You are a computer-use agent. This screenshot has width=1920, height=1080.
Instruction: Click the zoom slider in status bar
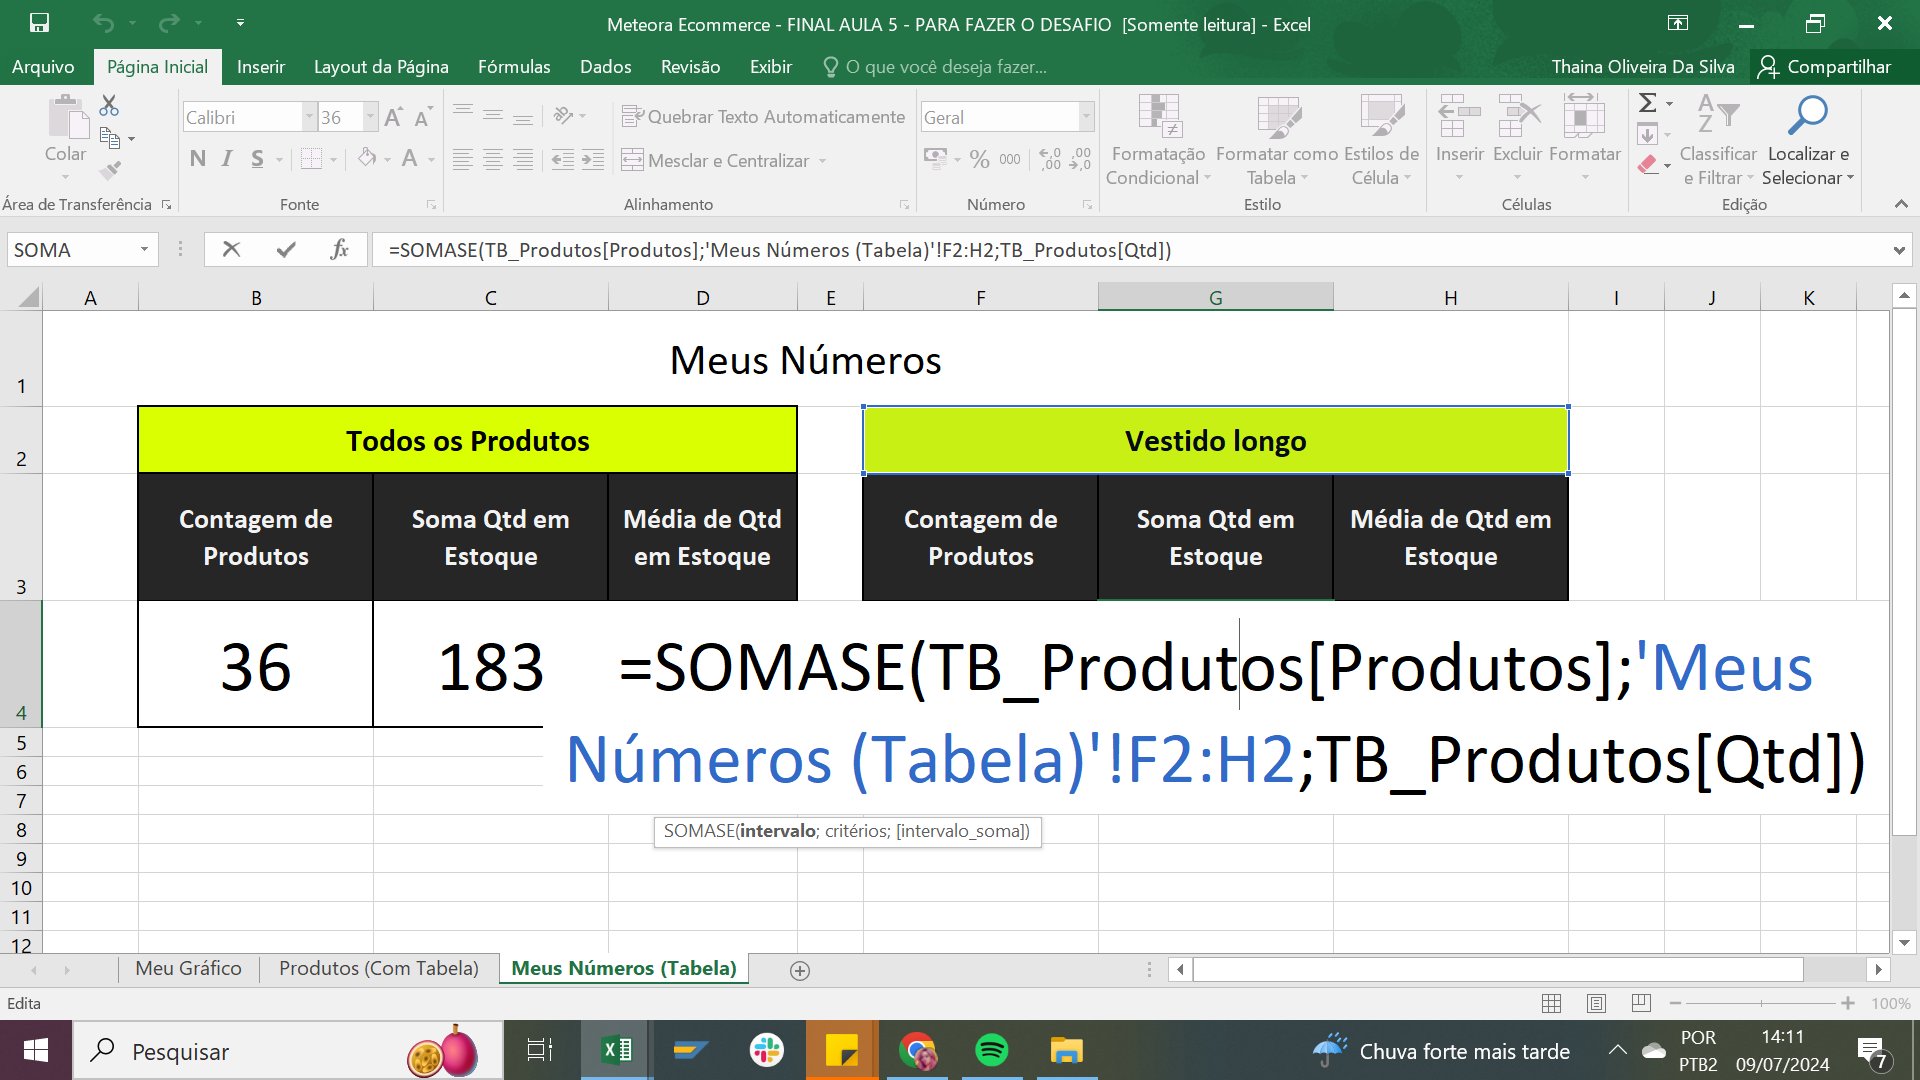coord(1762,1003)
